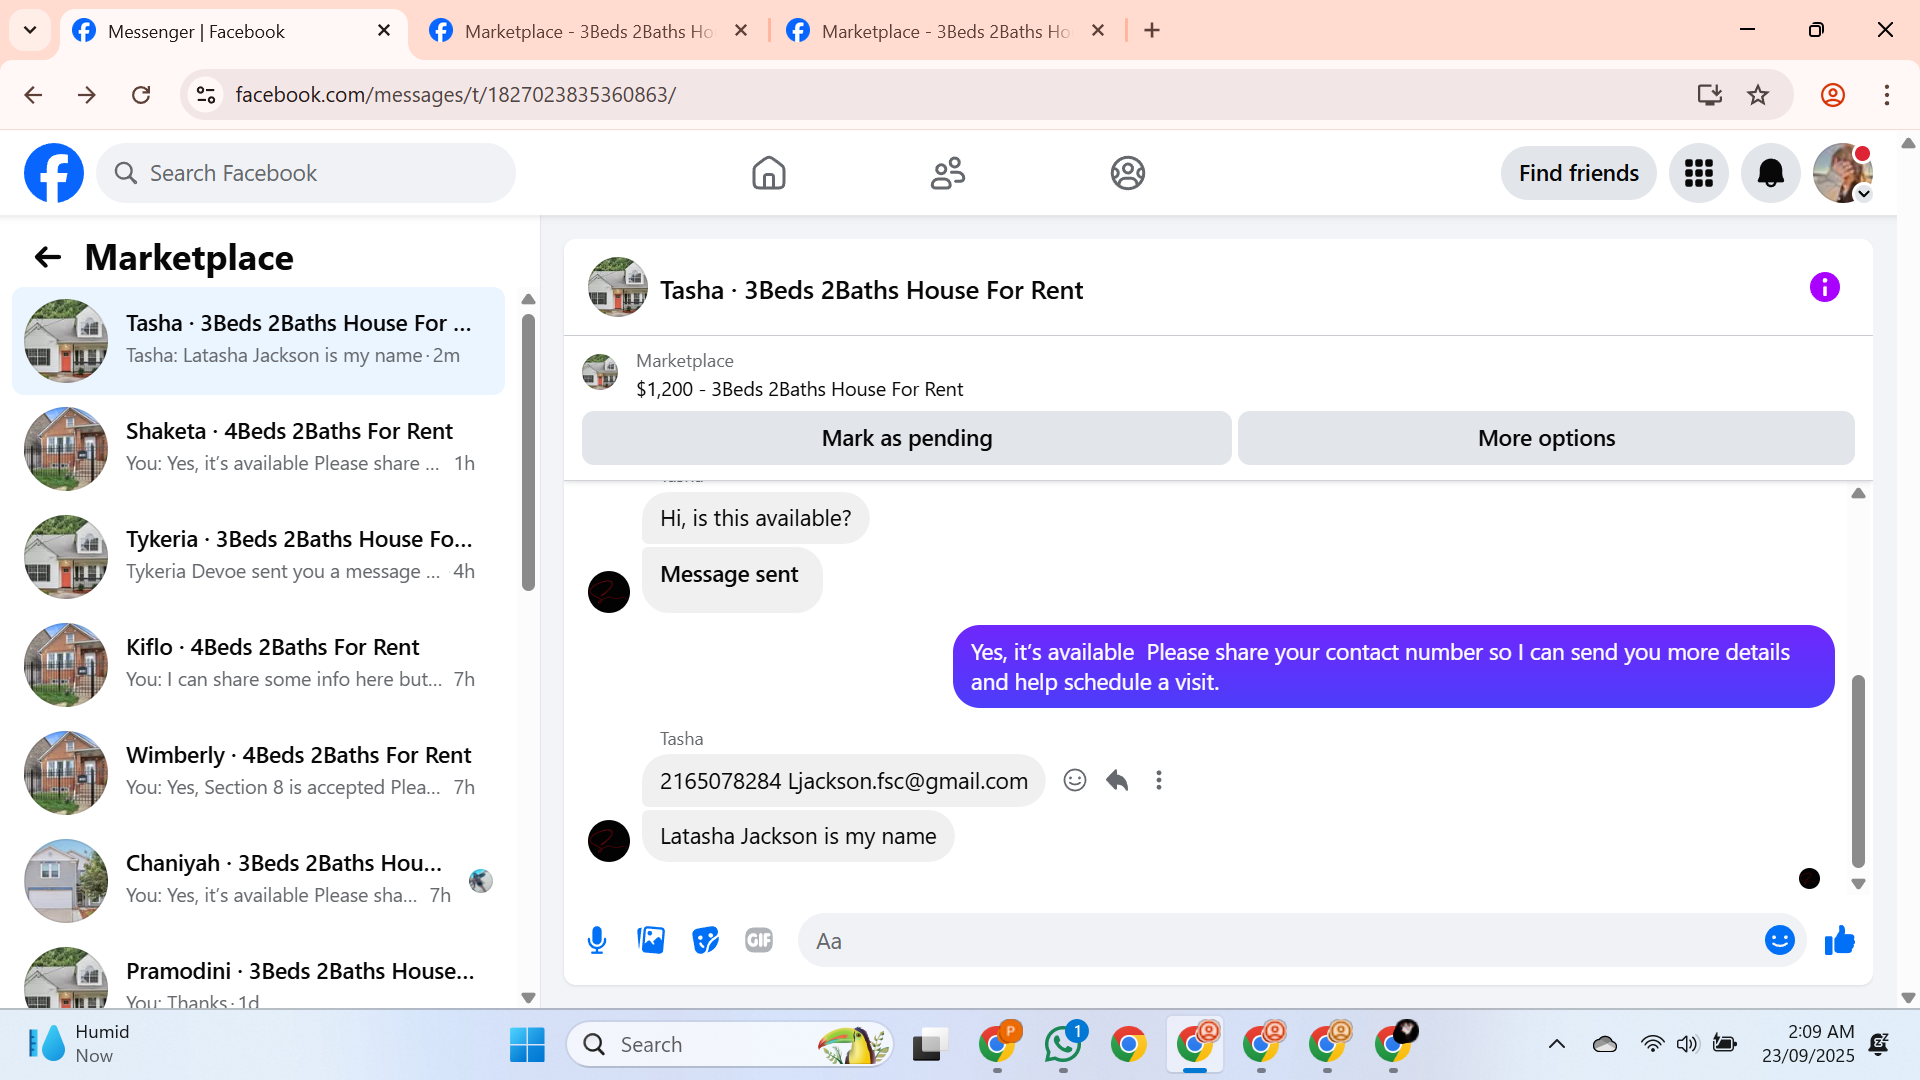Choose a GIF icon
Screen dimensions: 1920x1080
coord(759,940)
